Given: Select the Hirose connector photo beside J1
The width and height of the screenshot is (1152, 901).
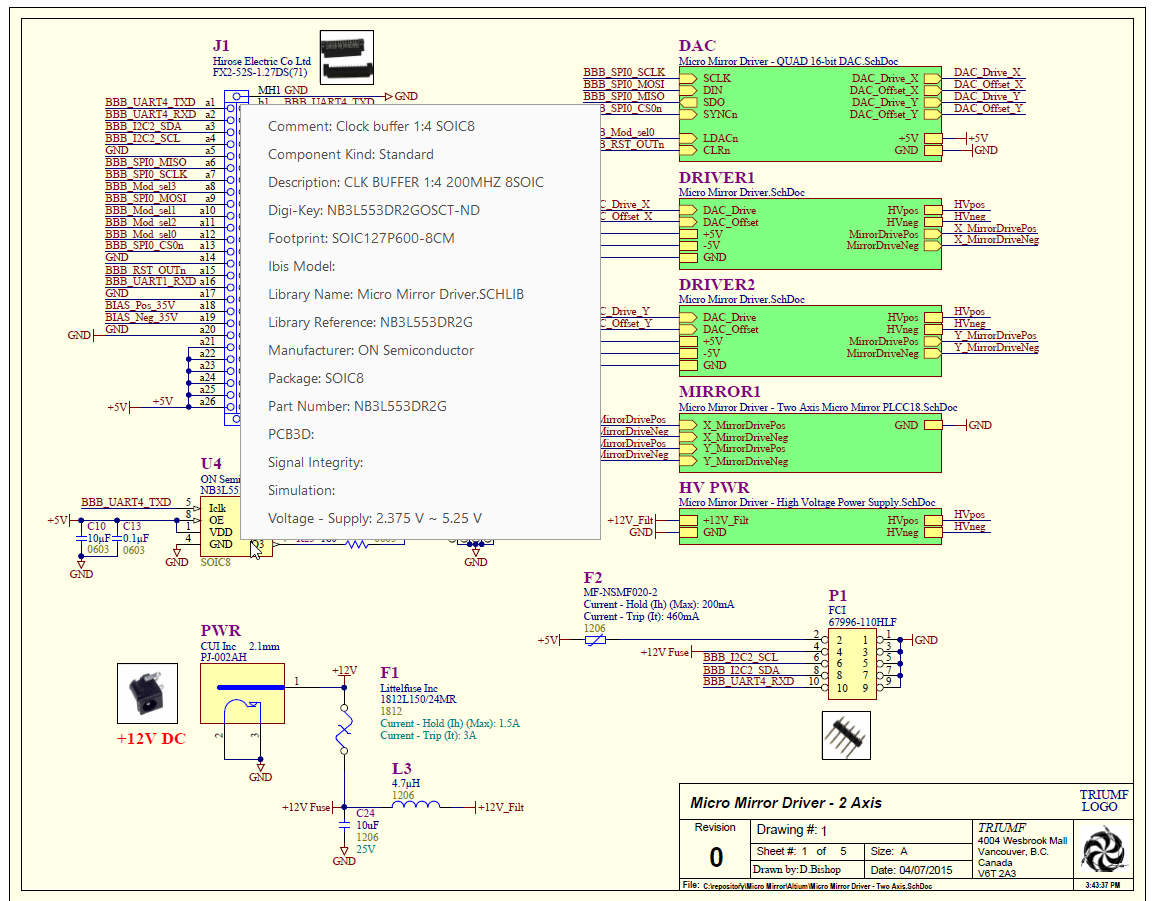Looking at the screenshot, I should click(345, 57).
